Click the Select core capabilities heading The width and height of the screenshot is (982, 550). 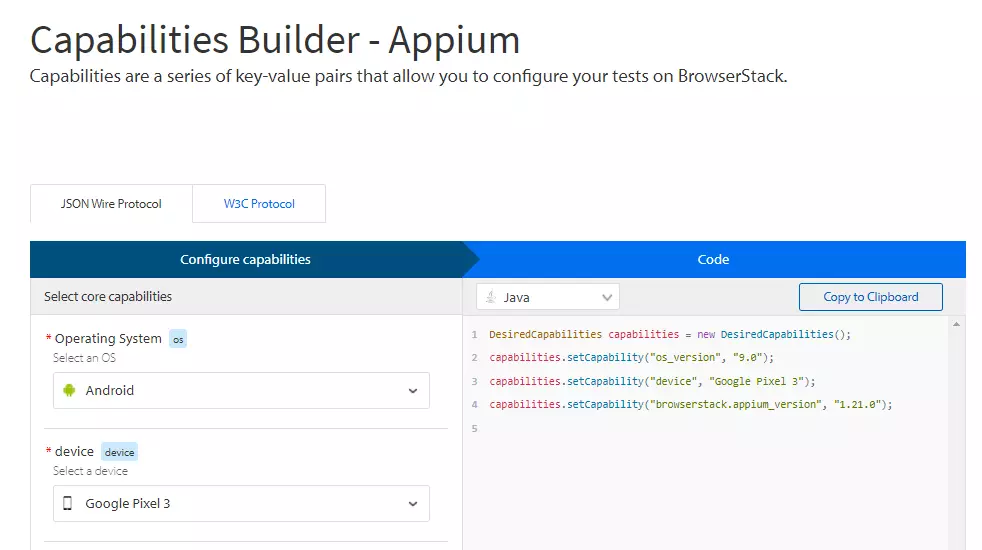click(x=108, y=297)
